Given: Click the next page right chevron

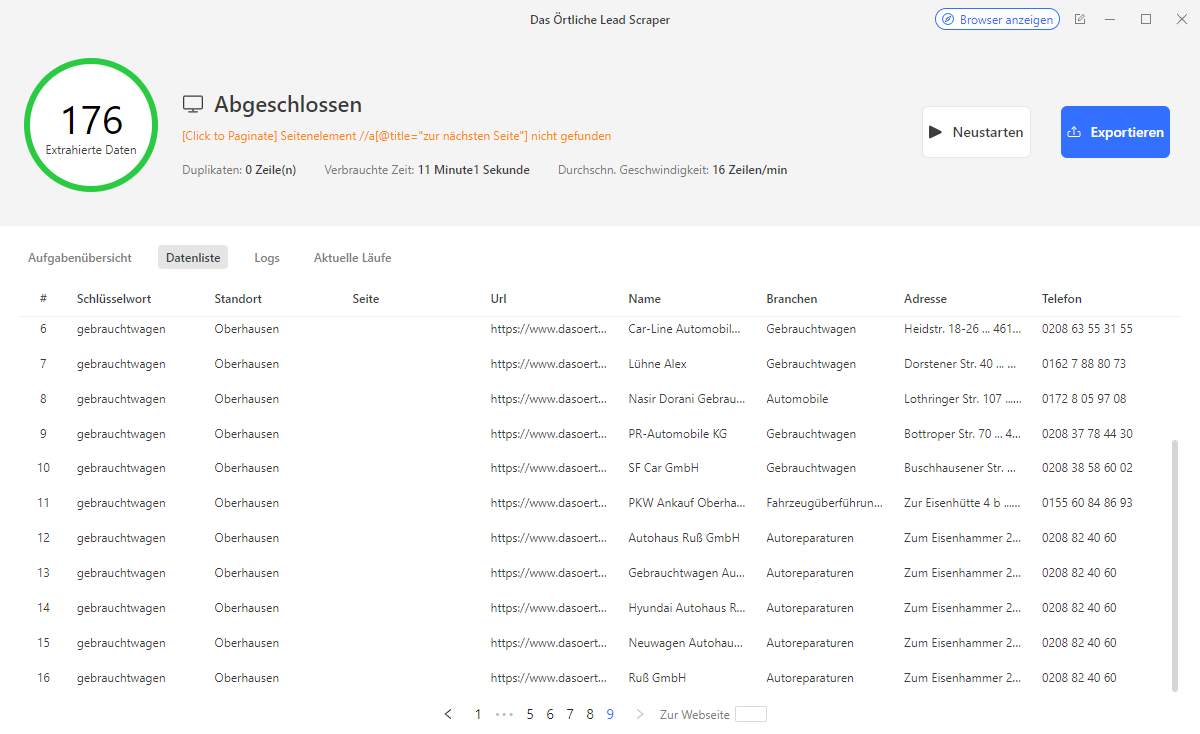Looking at the screenshot, I should pyautogui.click(x=640, y=714).
